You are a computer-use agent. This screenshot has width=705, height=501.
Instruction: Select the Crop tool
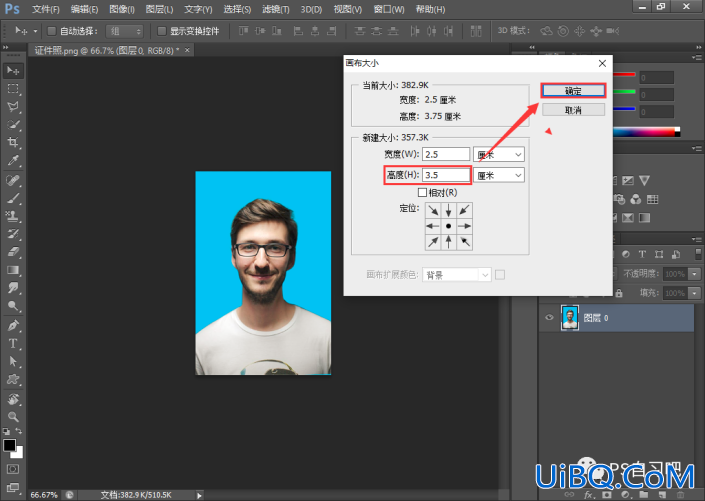[x=13, y=143]
